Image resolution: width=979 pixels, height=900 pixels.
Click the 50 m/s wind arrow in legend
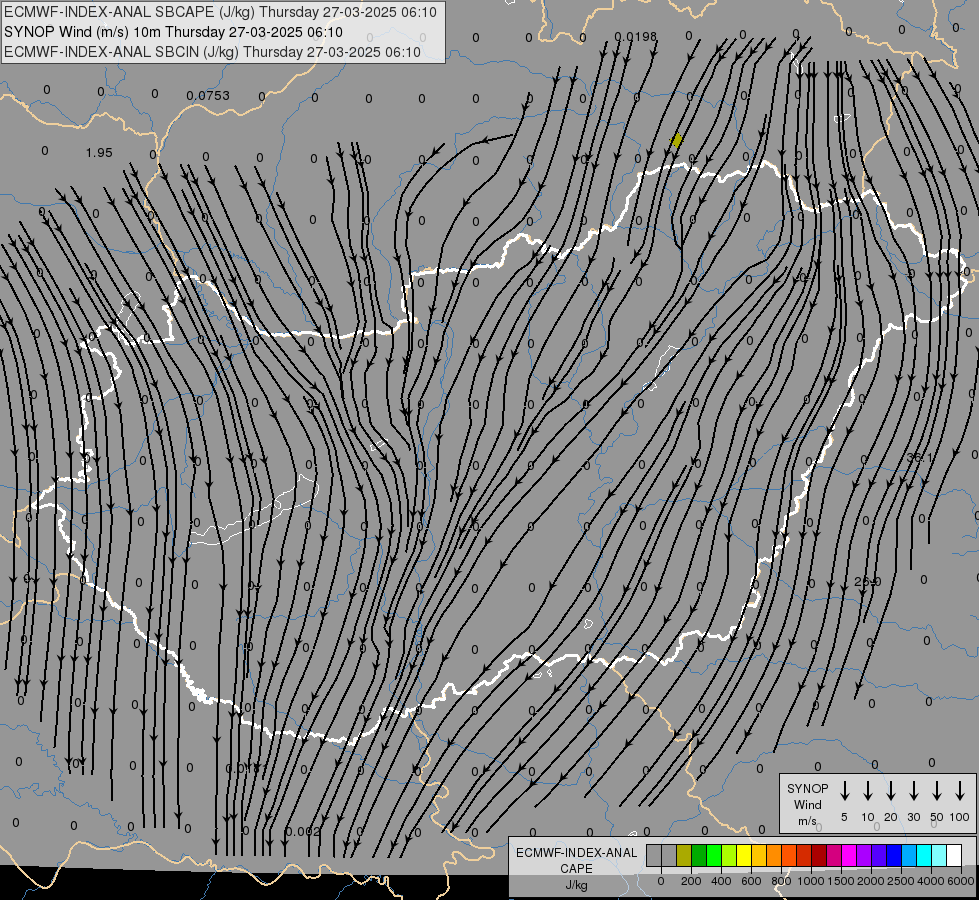937,790
